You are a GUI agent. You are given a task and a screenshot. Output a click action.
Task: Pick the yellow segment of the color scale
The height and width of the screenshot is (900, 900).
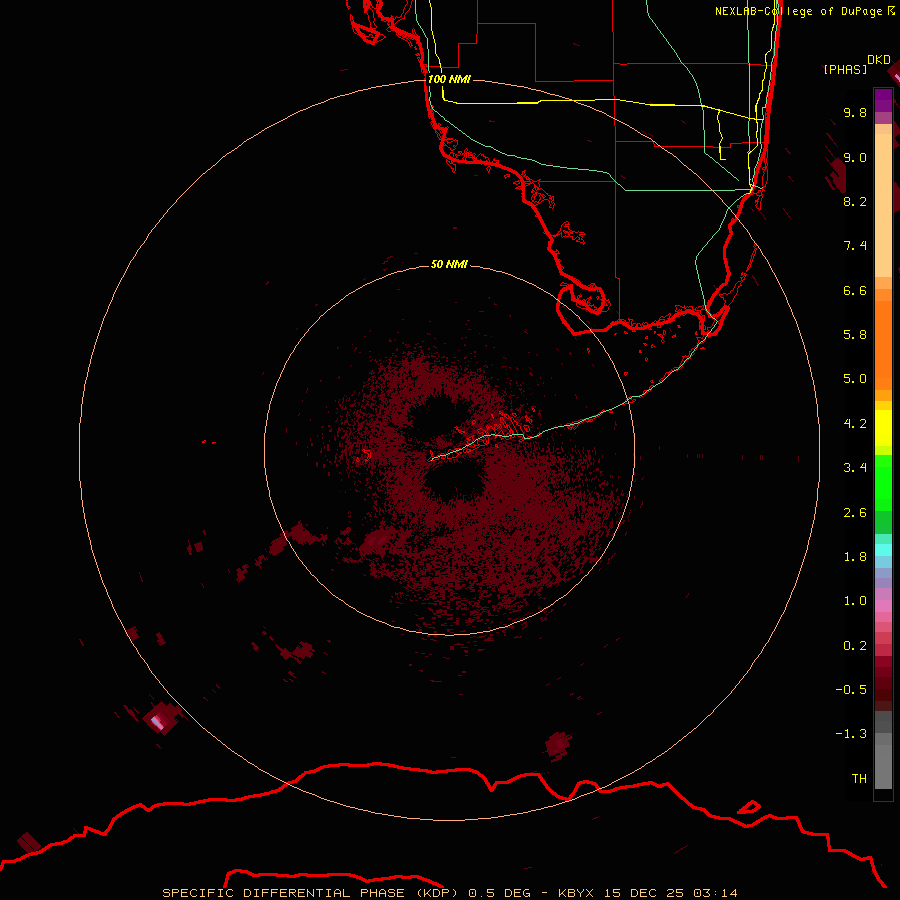click(883, 428)
